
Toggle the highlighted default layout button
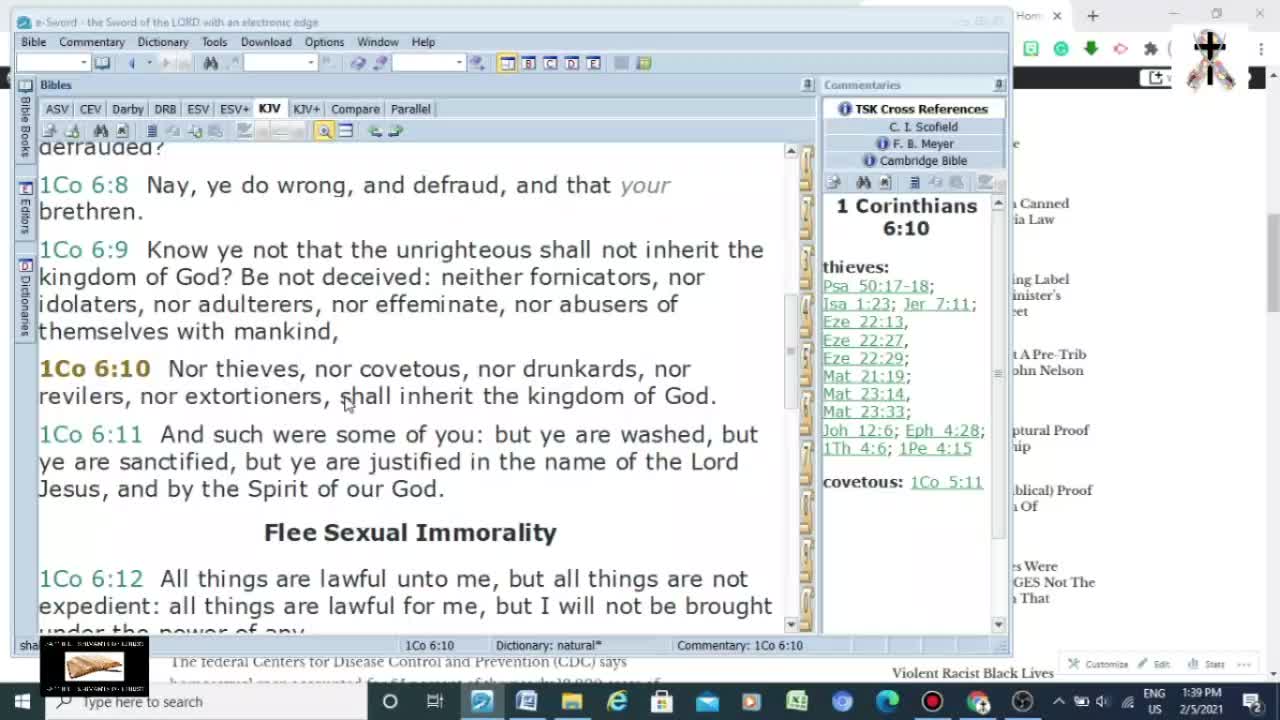[507, 63]
